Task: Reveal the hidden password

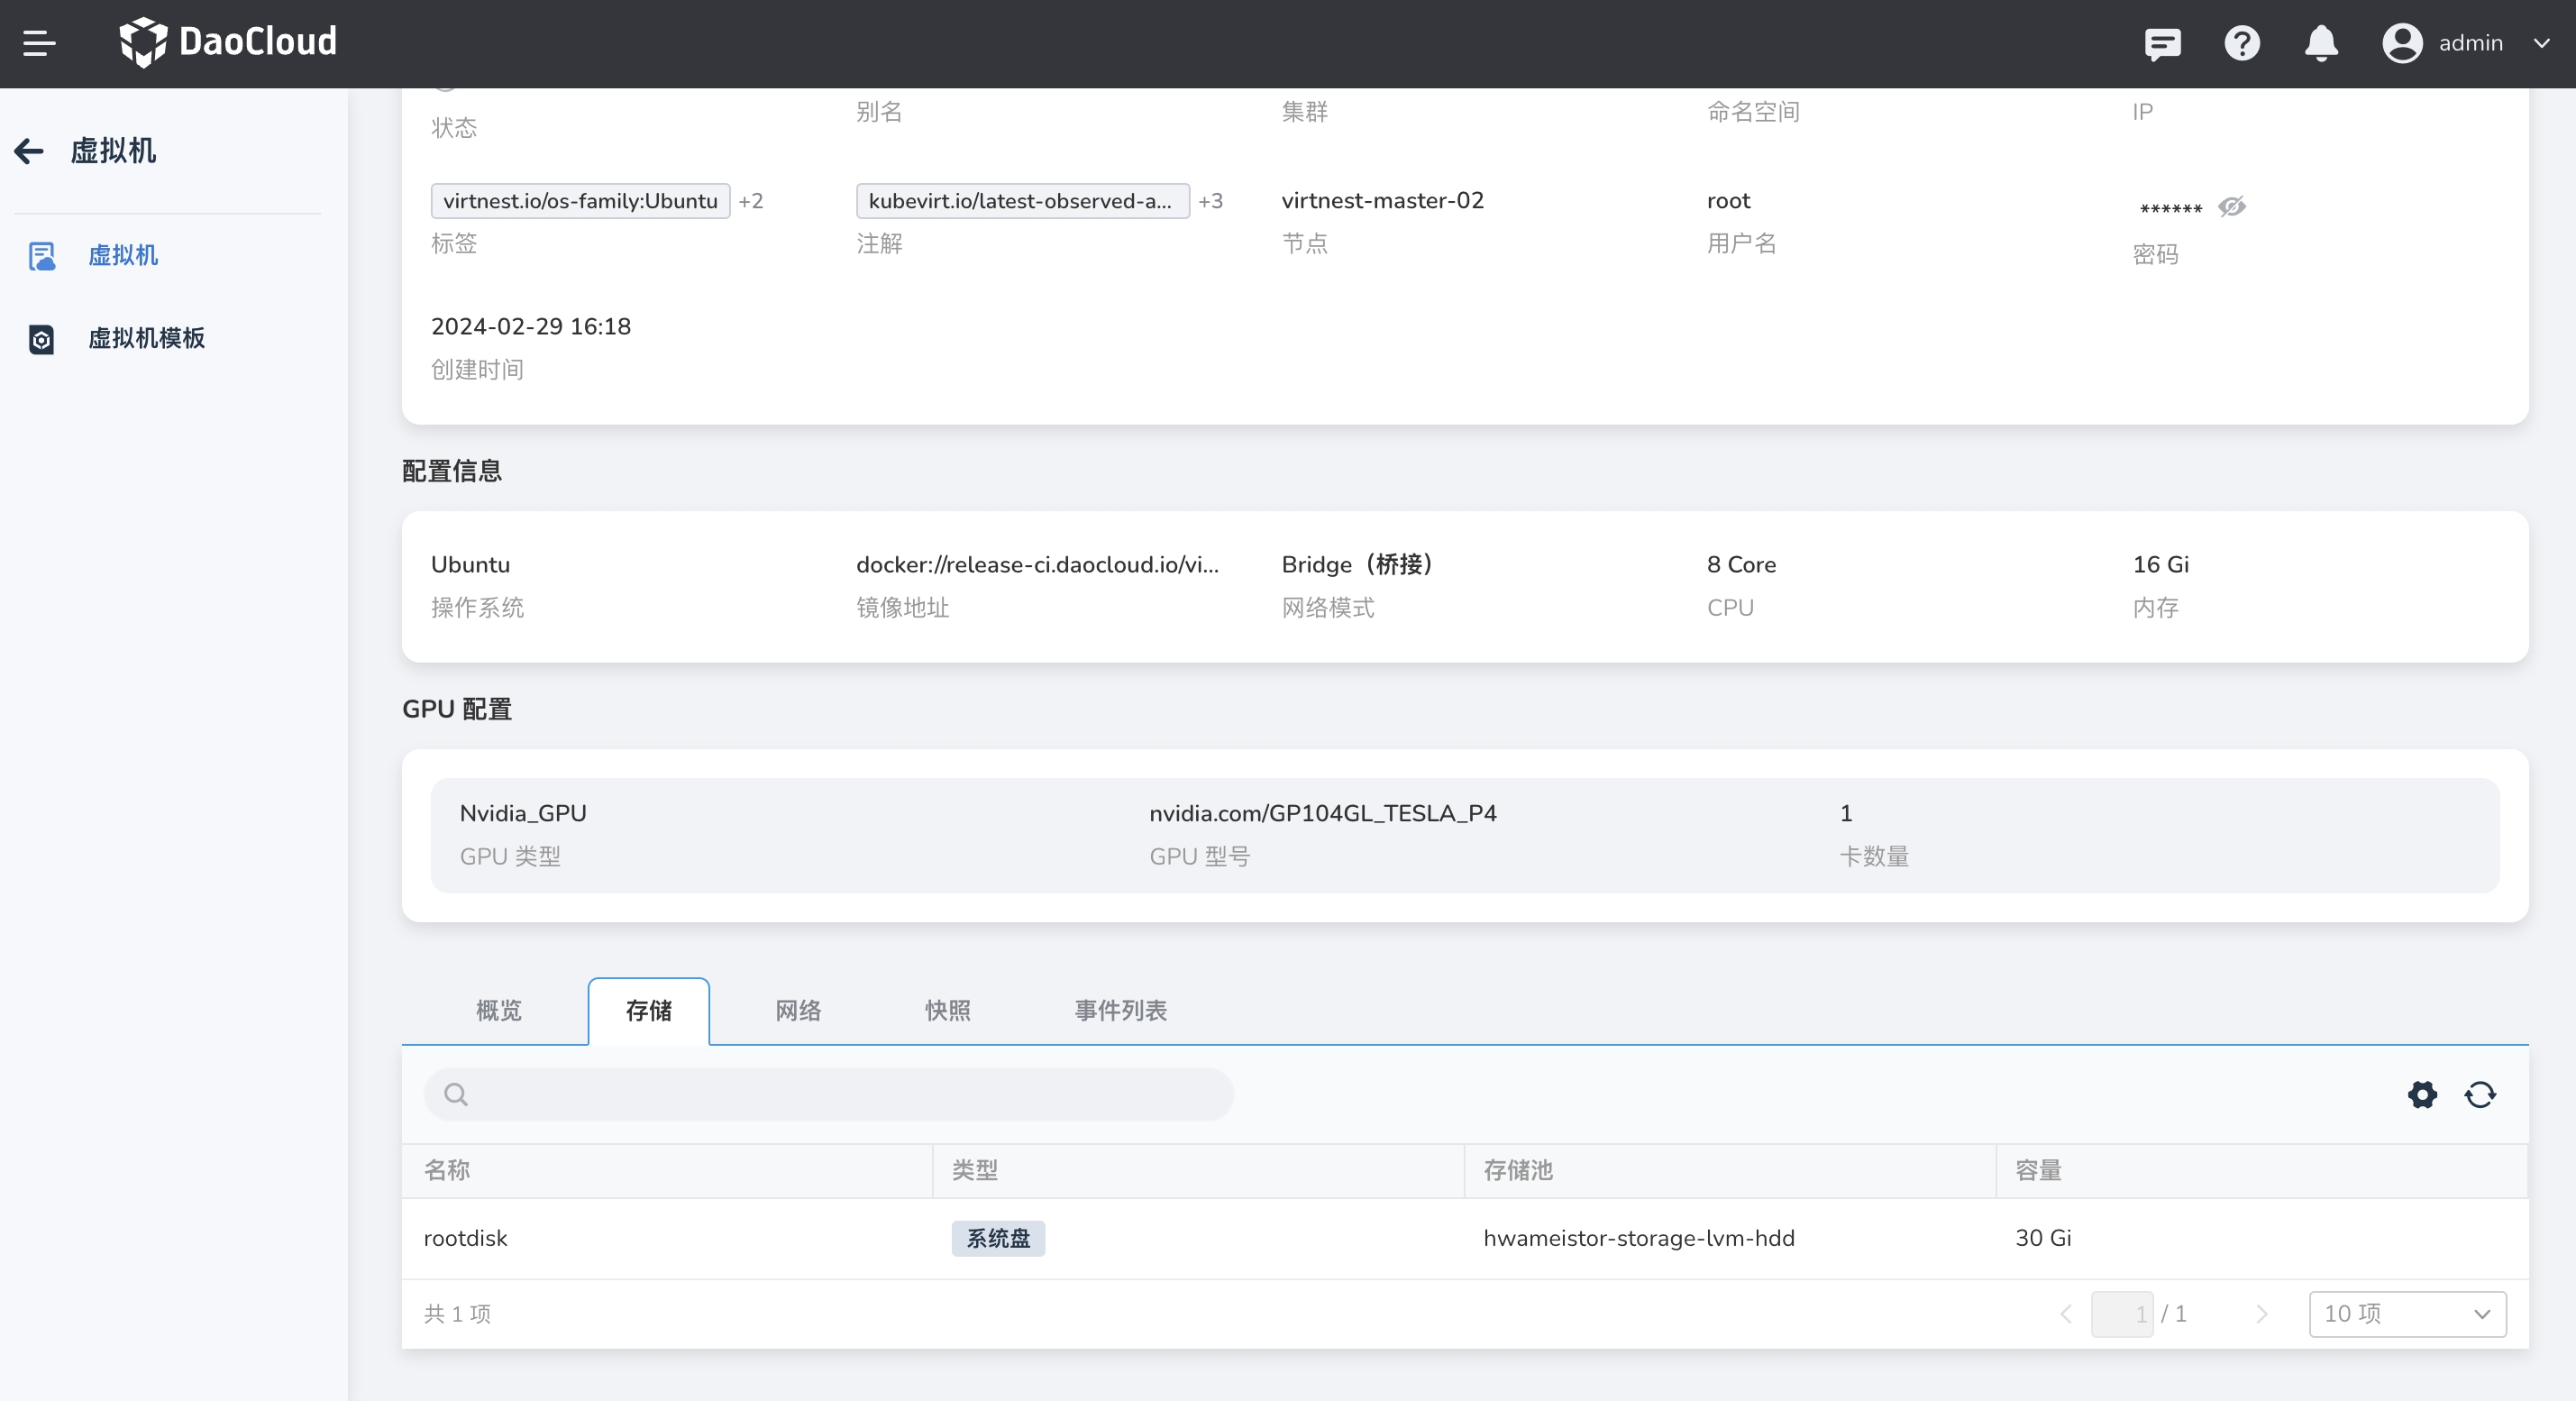Action: coord(2232,207)
